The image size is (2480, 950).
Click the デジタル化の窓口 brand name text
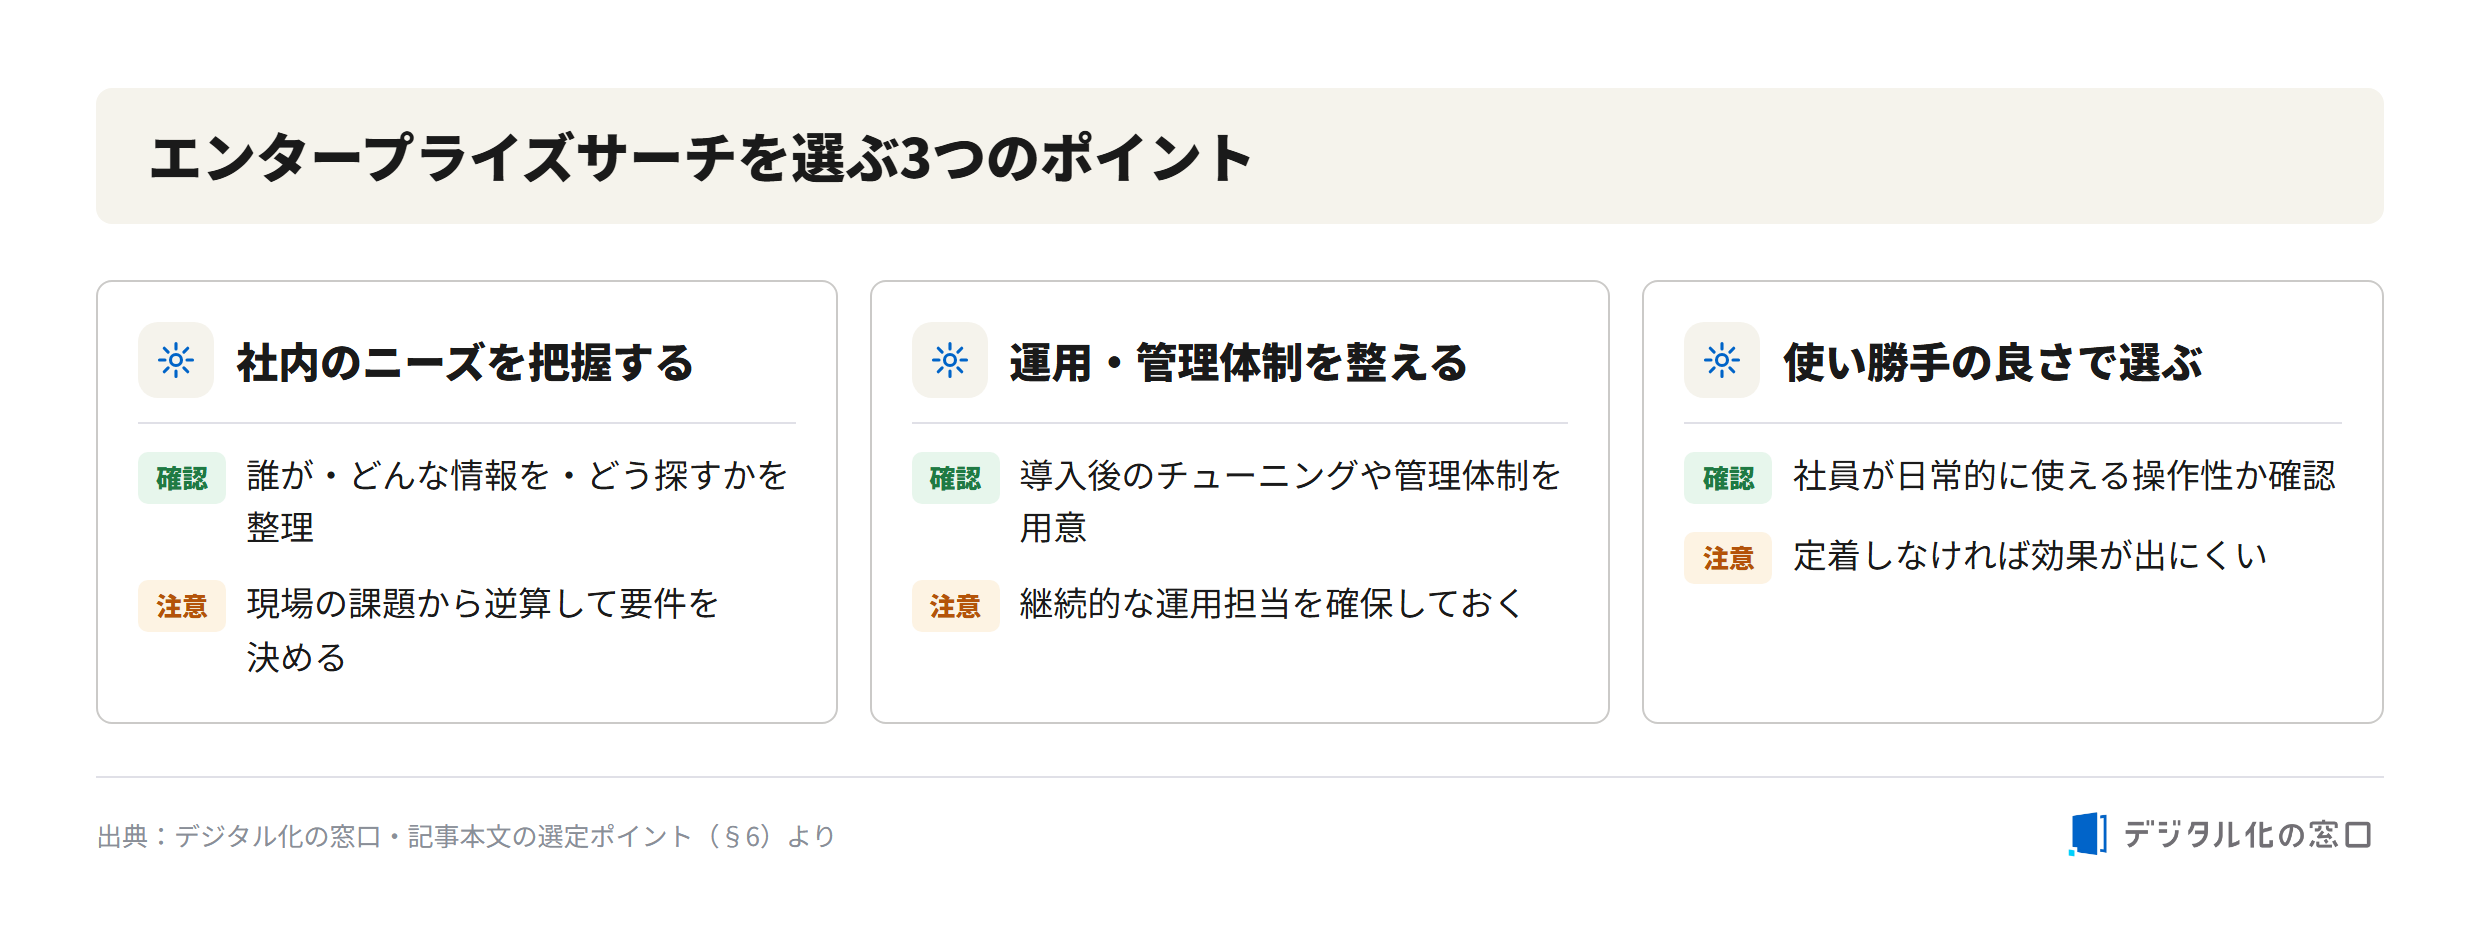coord(2247,834)
